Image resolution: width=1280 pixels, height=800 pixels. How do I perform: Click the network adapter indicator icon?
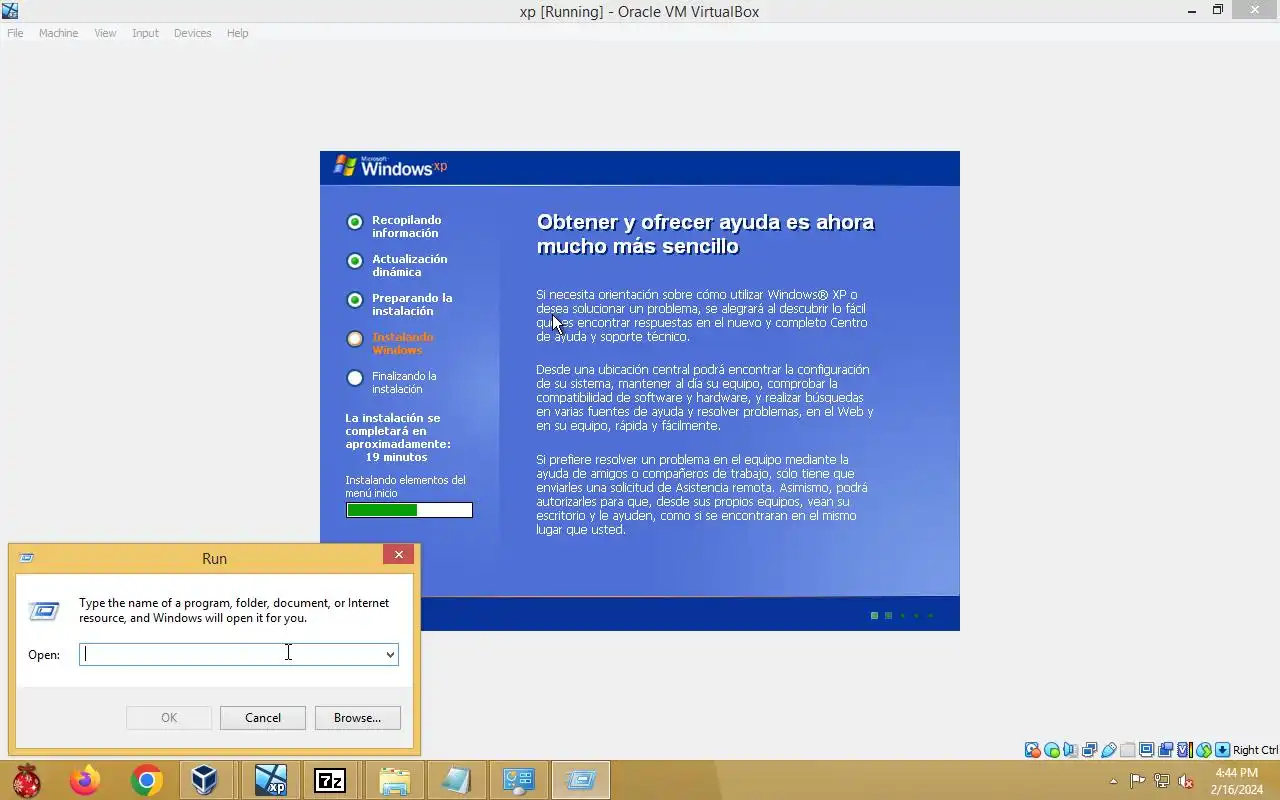click(x=1090, y=750)
